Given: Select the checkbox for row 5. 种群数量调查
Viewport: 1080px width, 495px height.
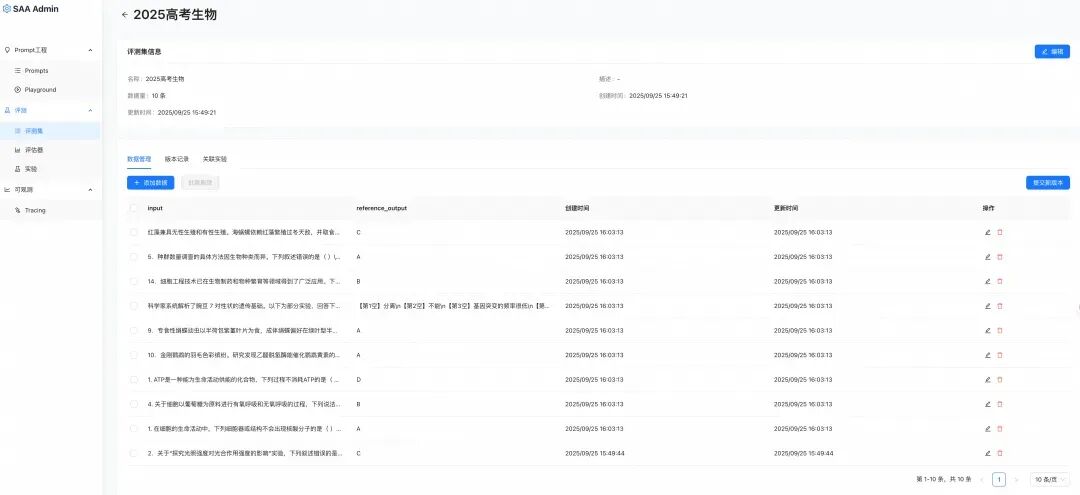Looking at the screenshot, I should 134,257.
